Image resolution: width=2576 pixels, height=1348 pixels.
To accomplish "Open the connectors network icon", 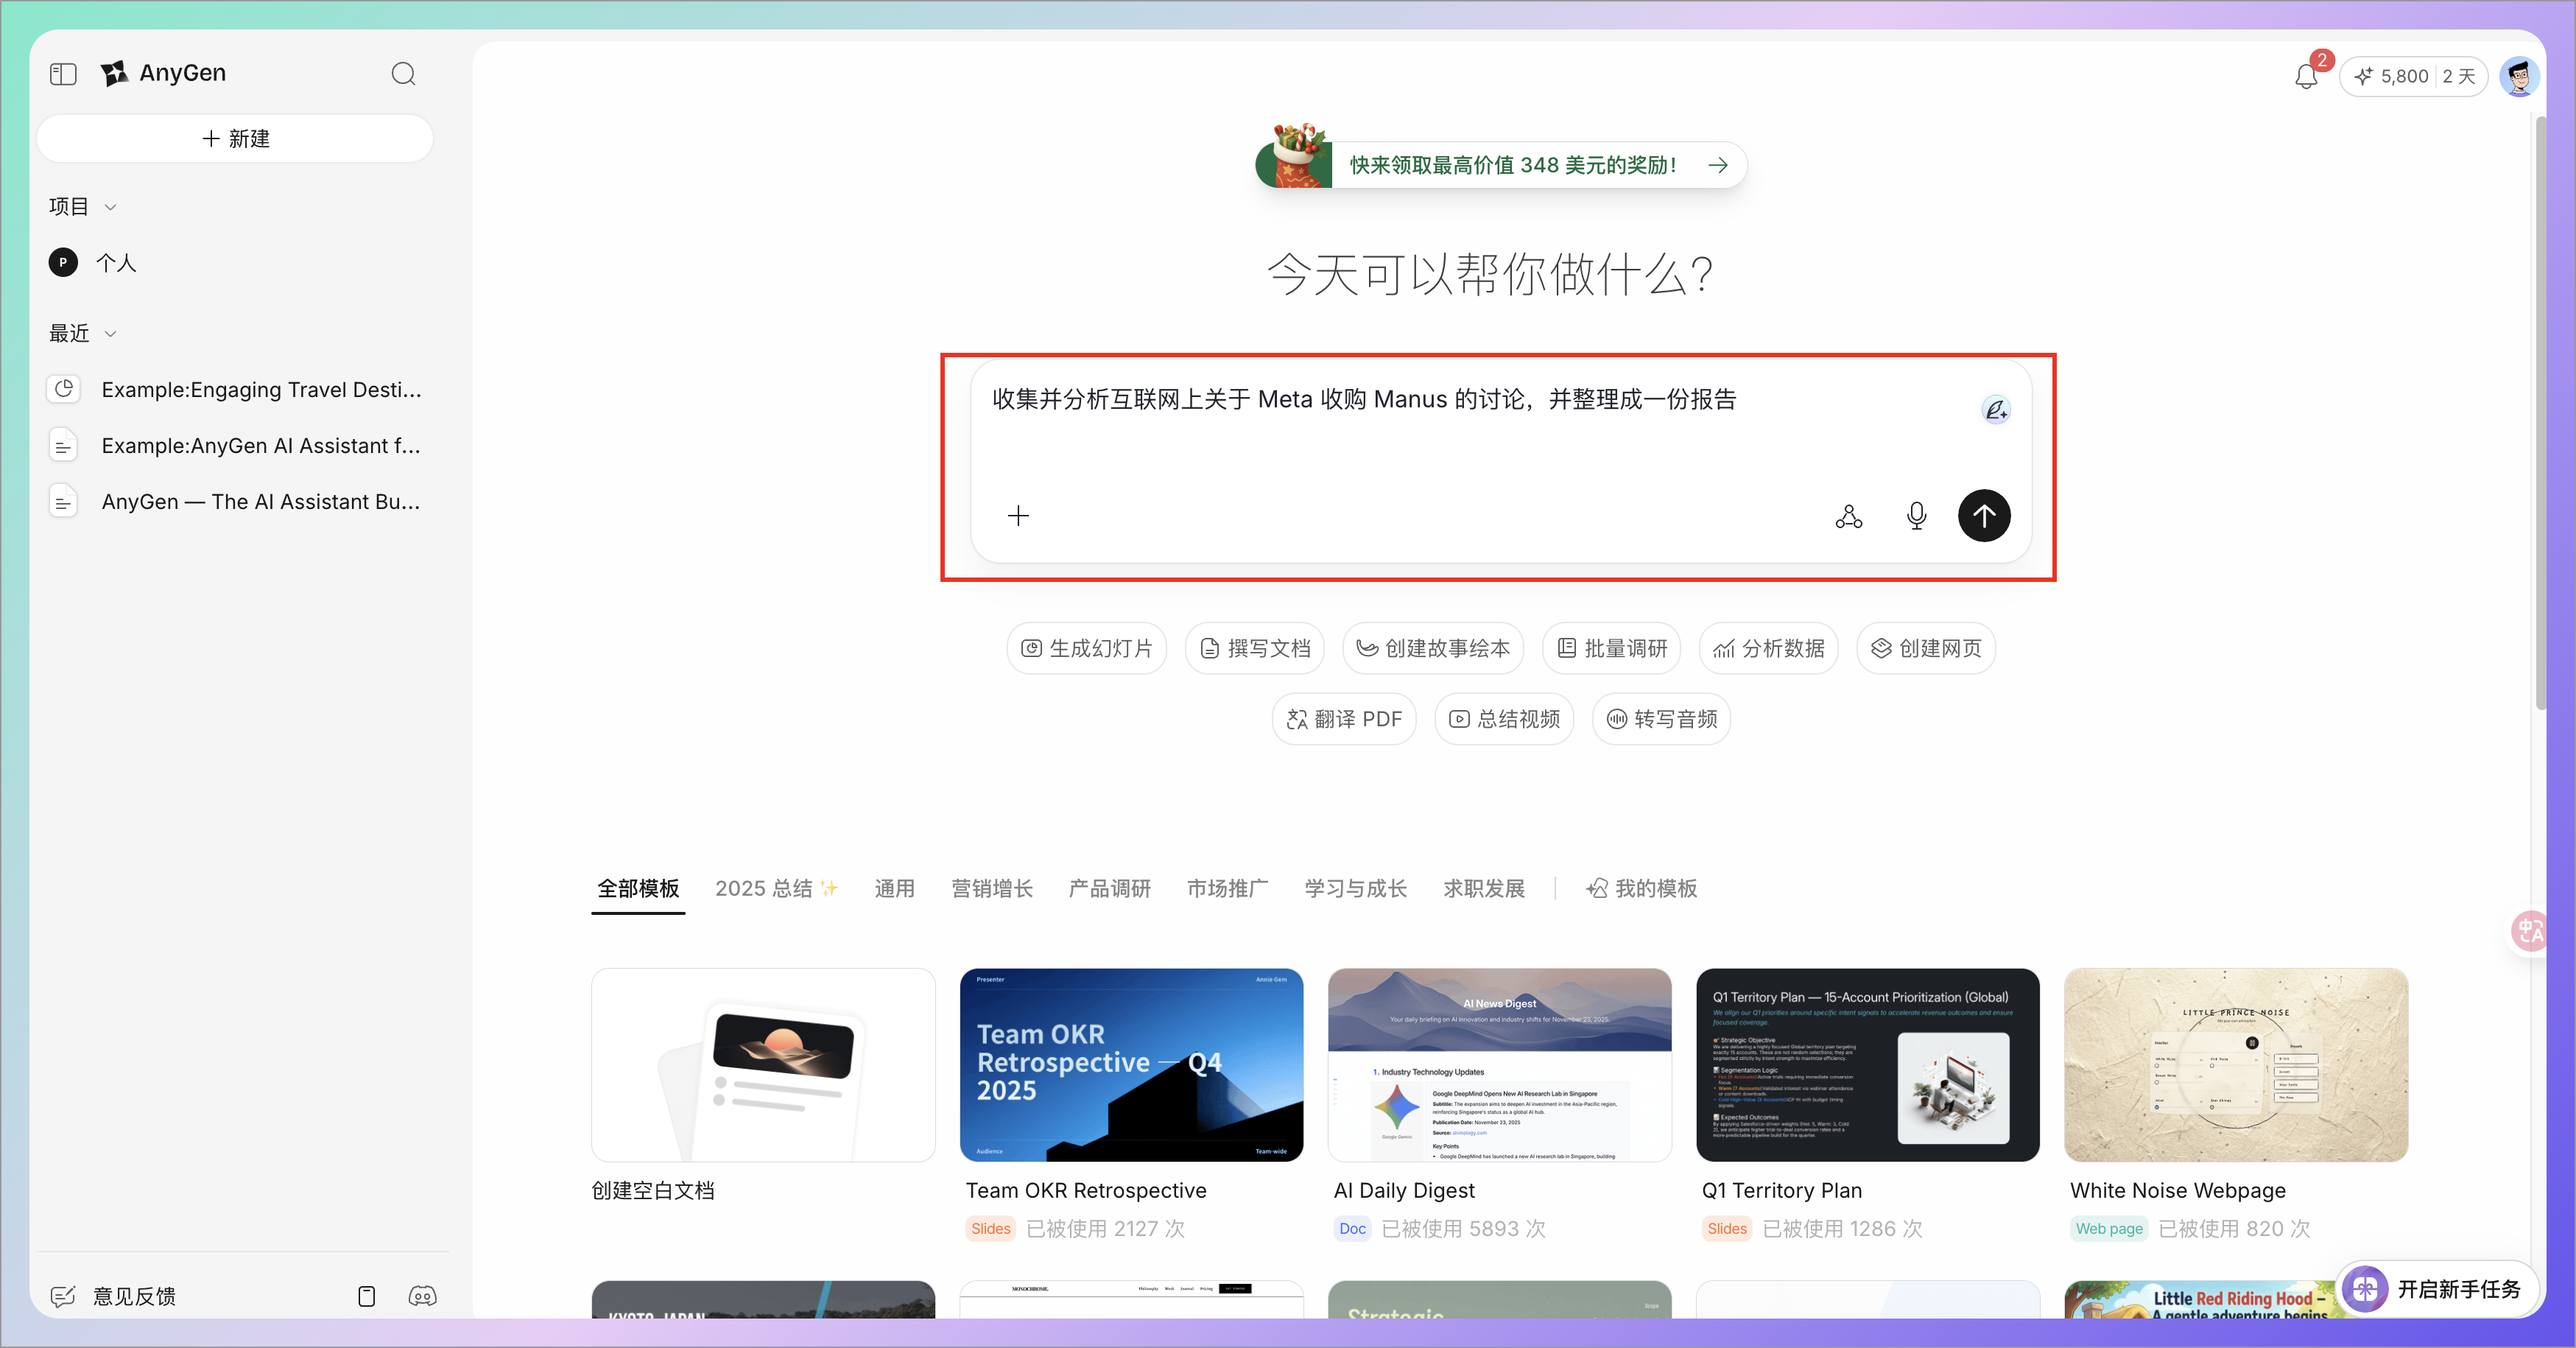I will coord(1849,516).
